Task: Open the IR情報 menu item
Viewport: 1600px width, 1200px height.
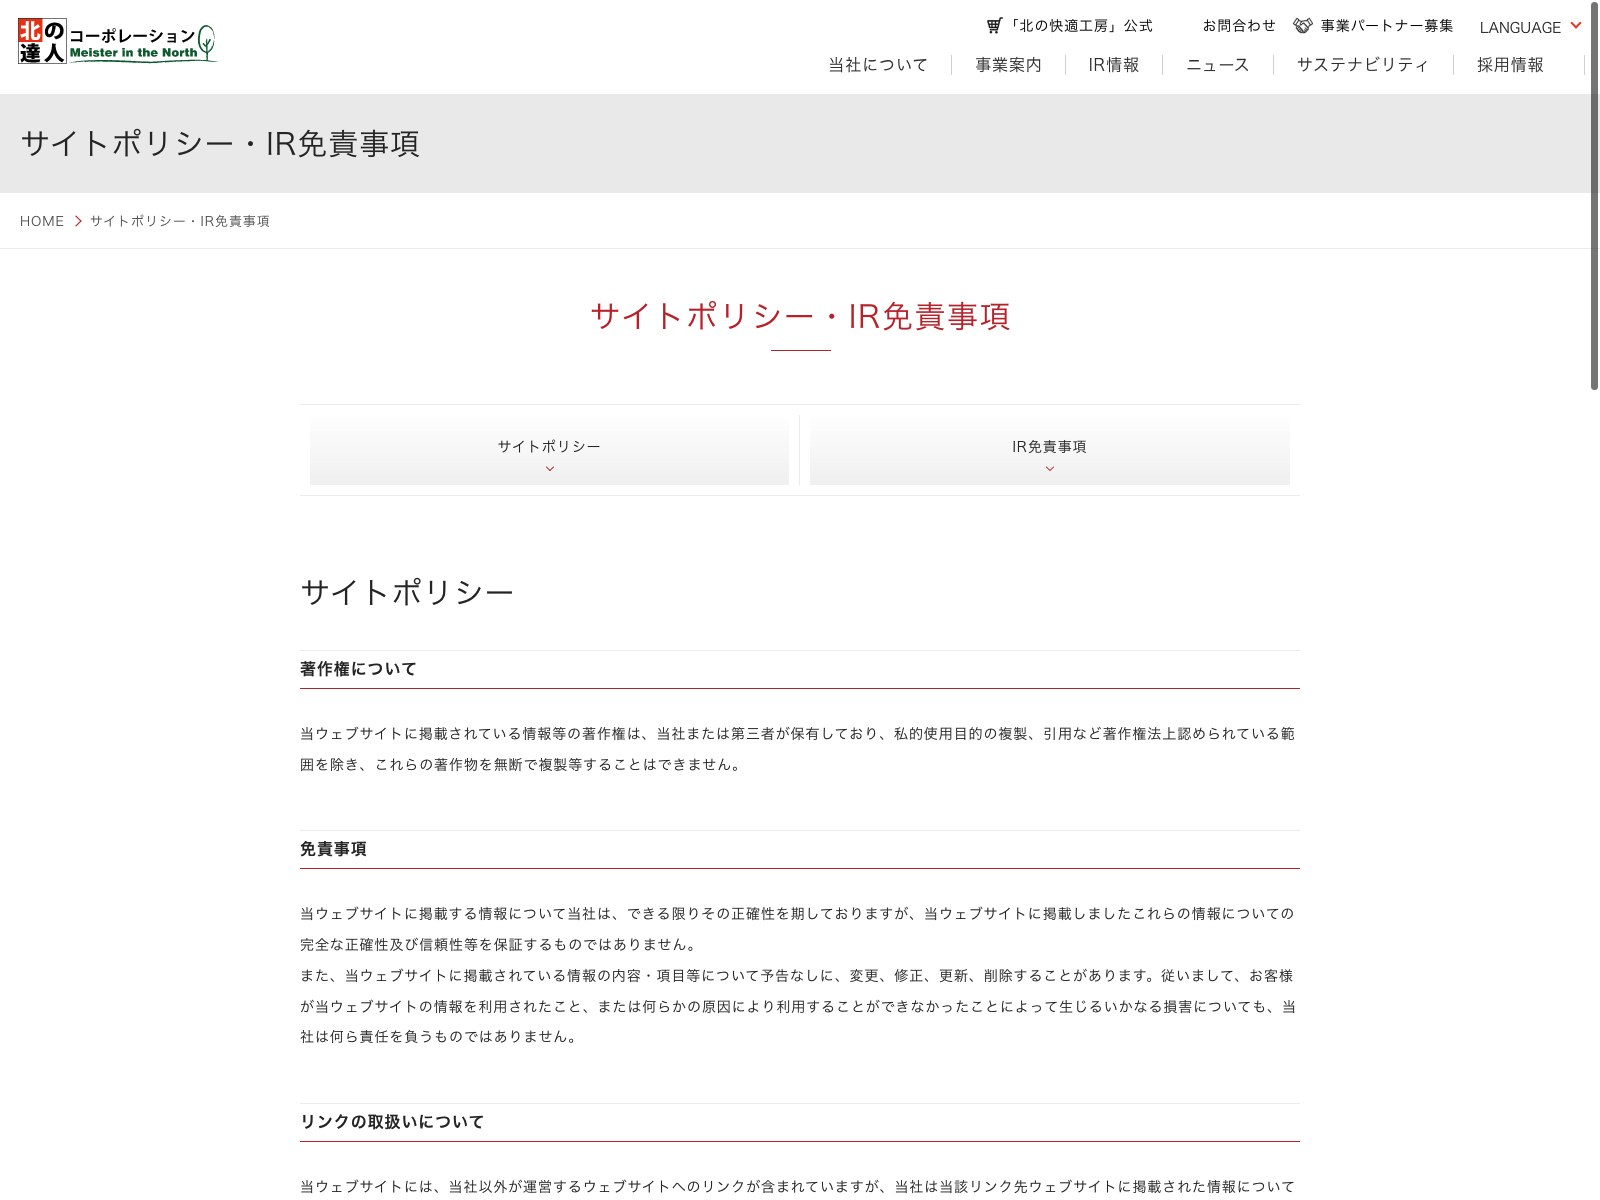Action: pyautogui.click(x=1113, y=65)
